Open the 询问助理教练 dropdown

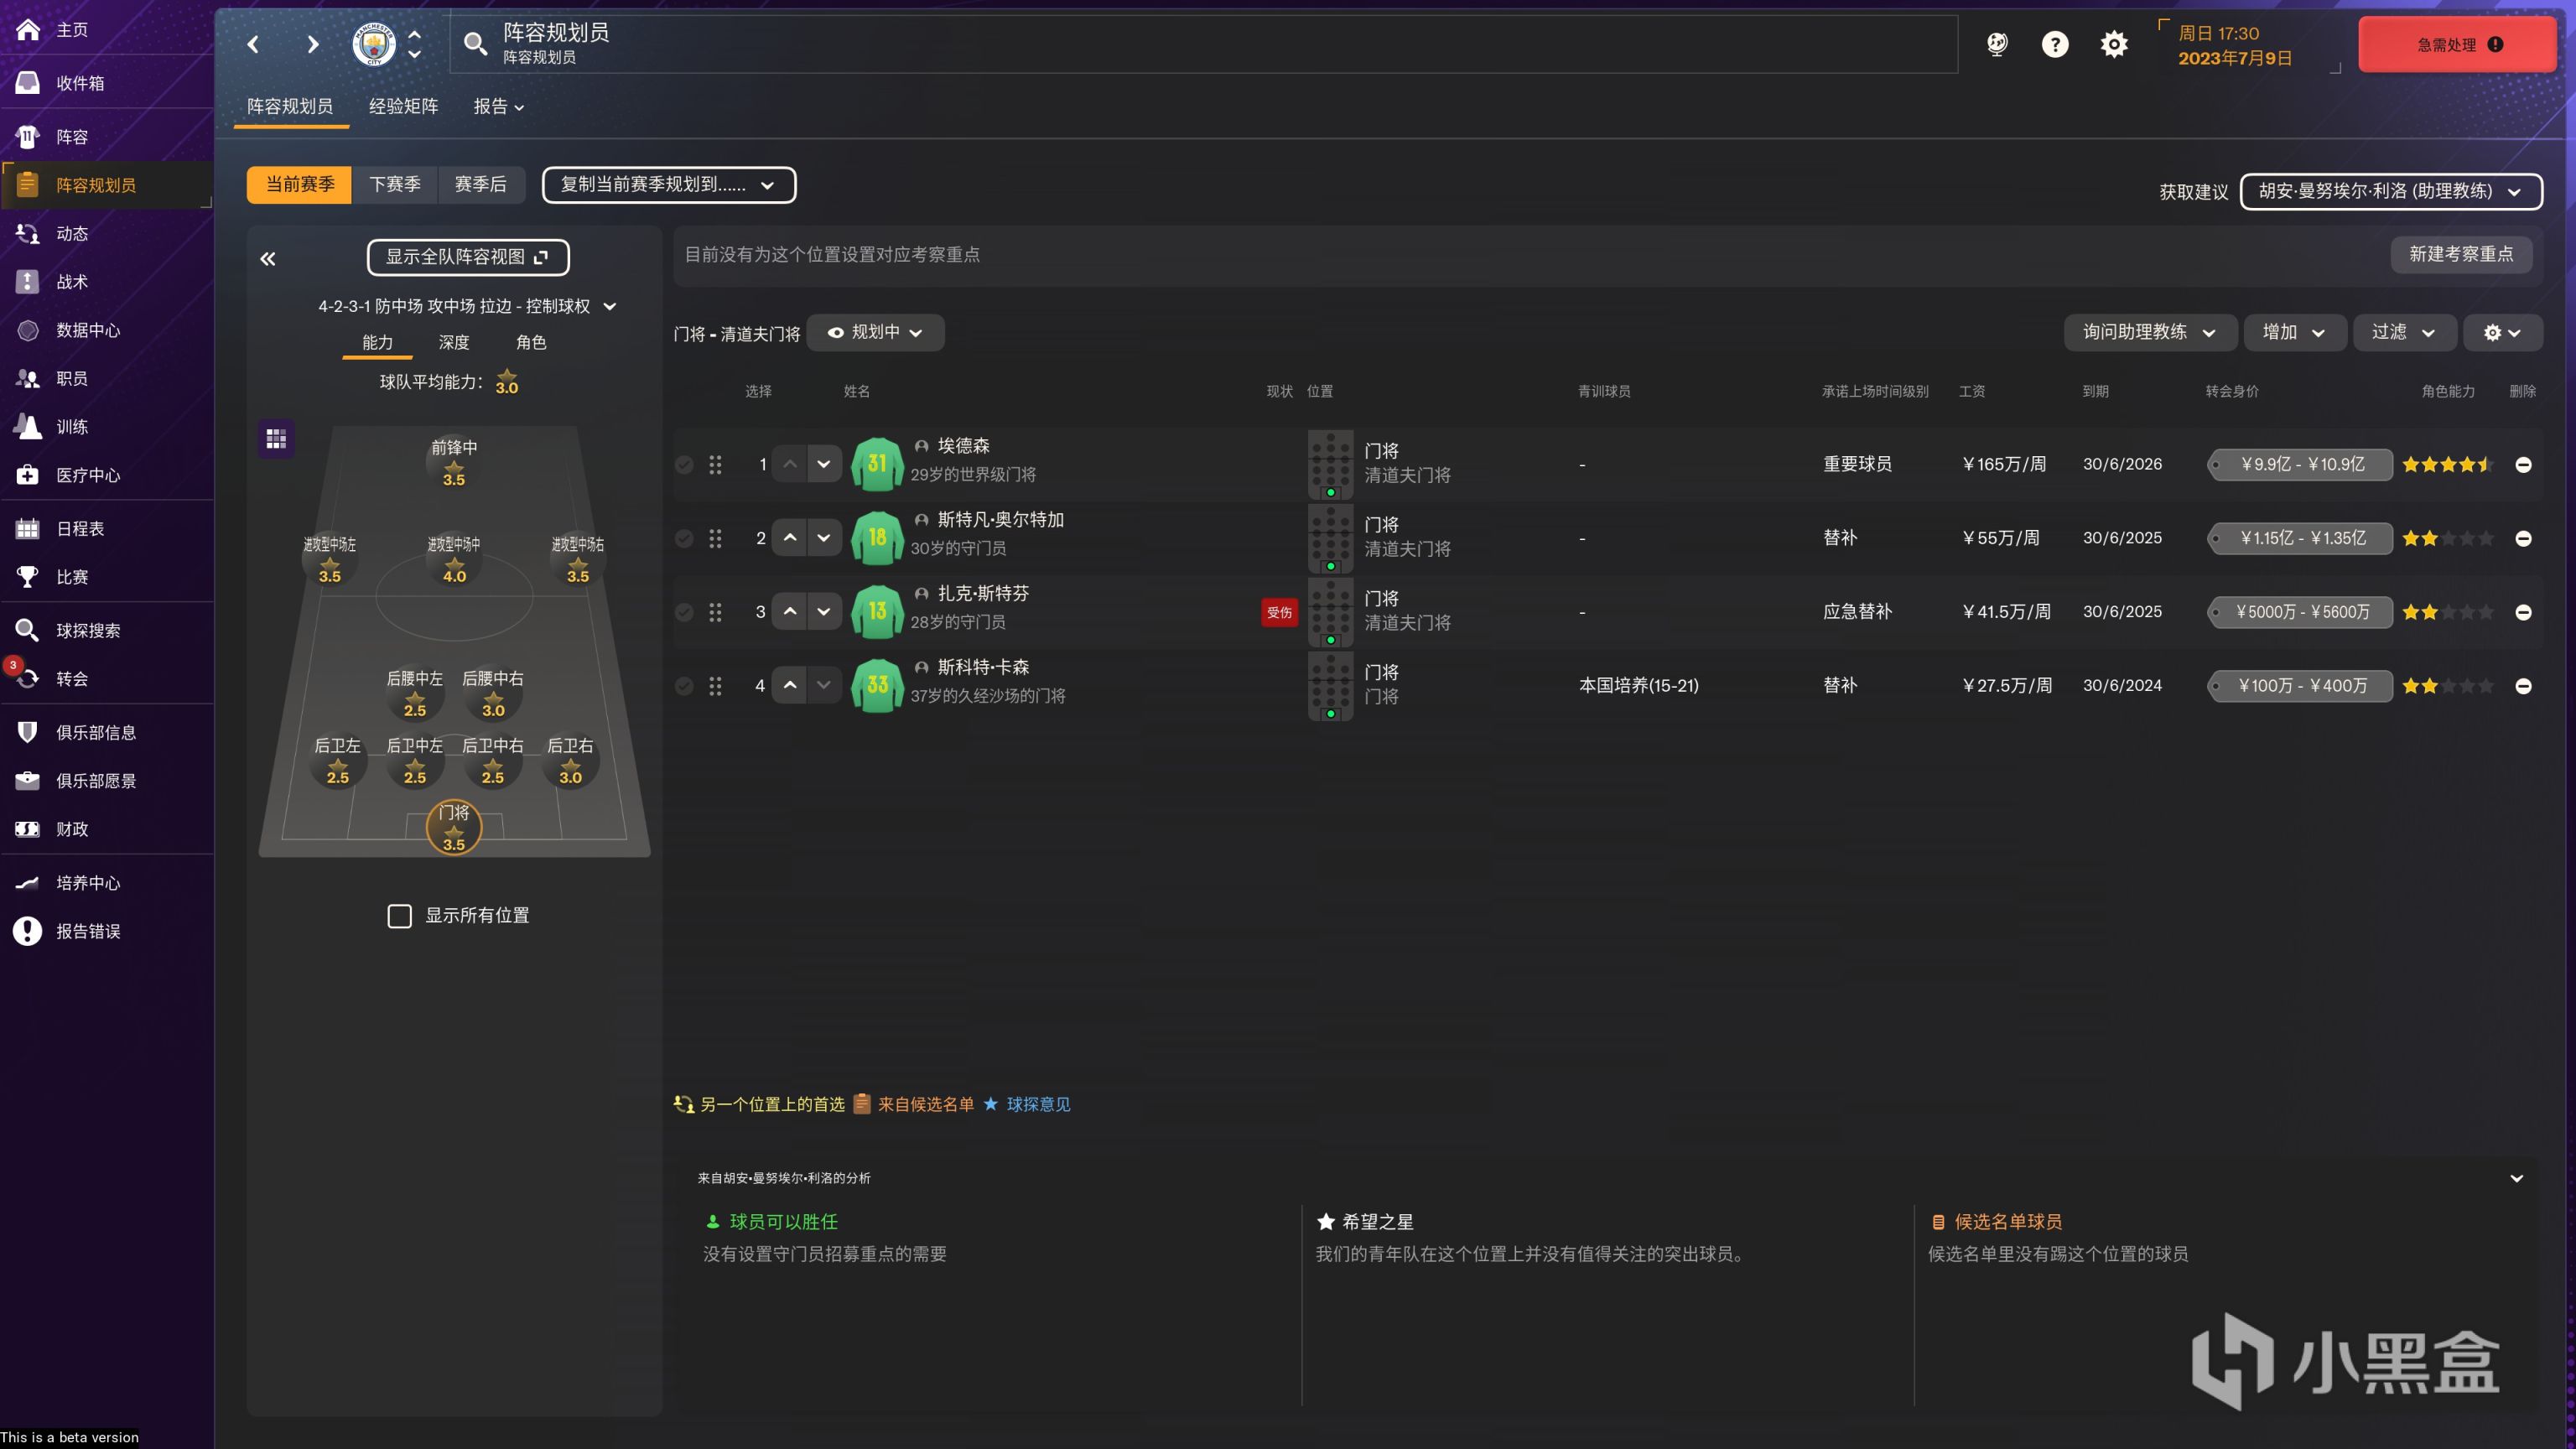point(2150,332)
